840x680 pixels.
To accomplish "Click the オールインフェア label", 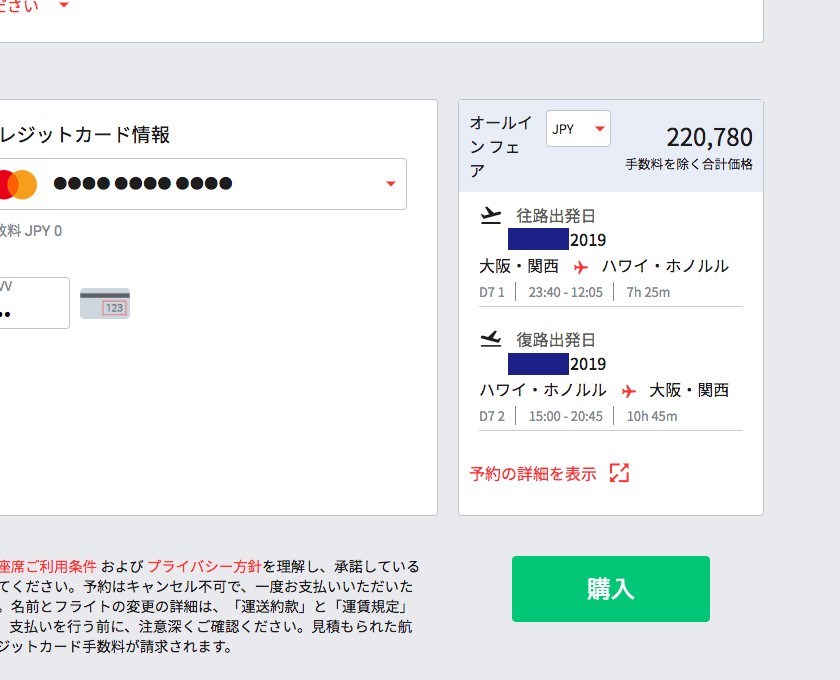I will pos(501,146).
